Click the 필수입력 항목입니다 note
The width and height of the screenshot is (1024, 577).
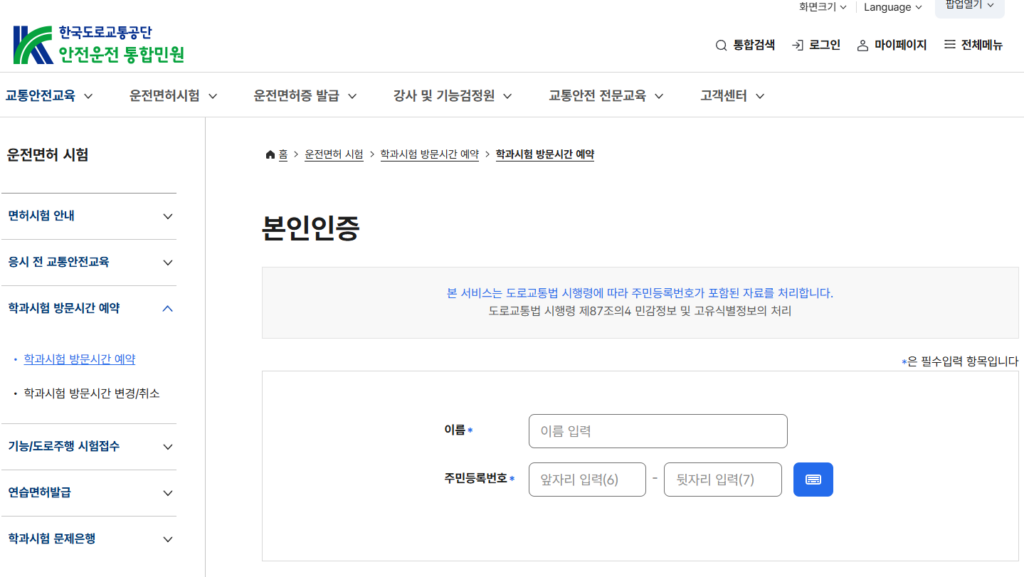960,362
